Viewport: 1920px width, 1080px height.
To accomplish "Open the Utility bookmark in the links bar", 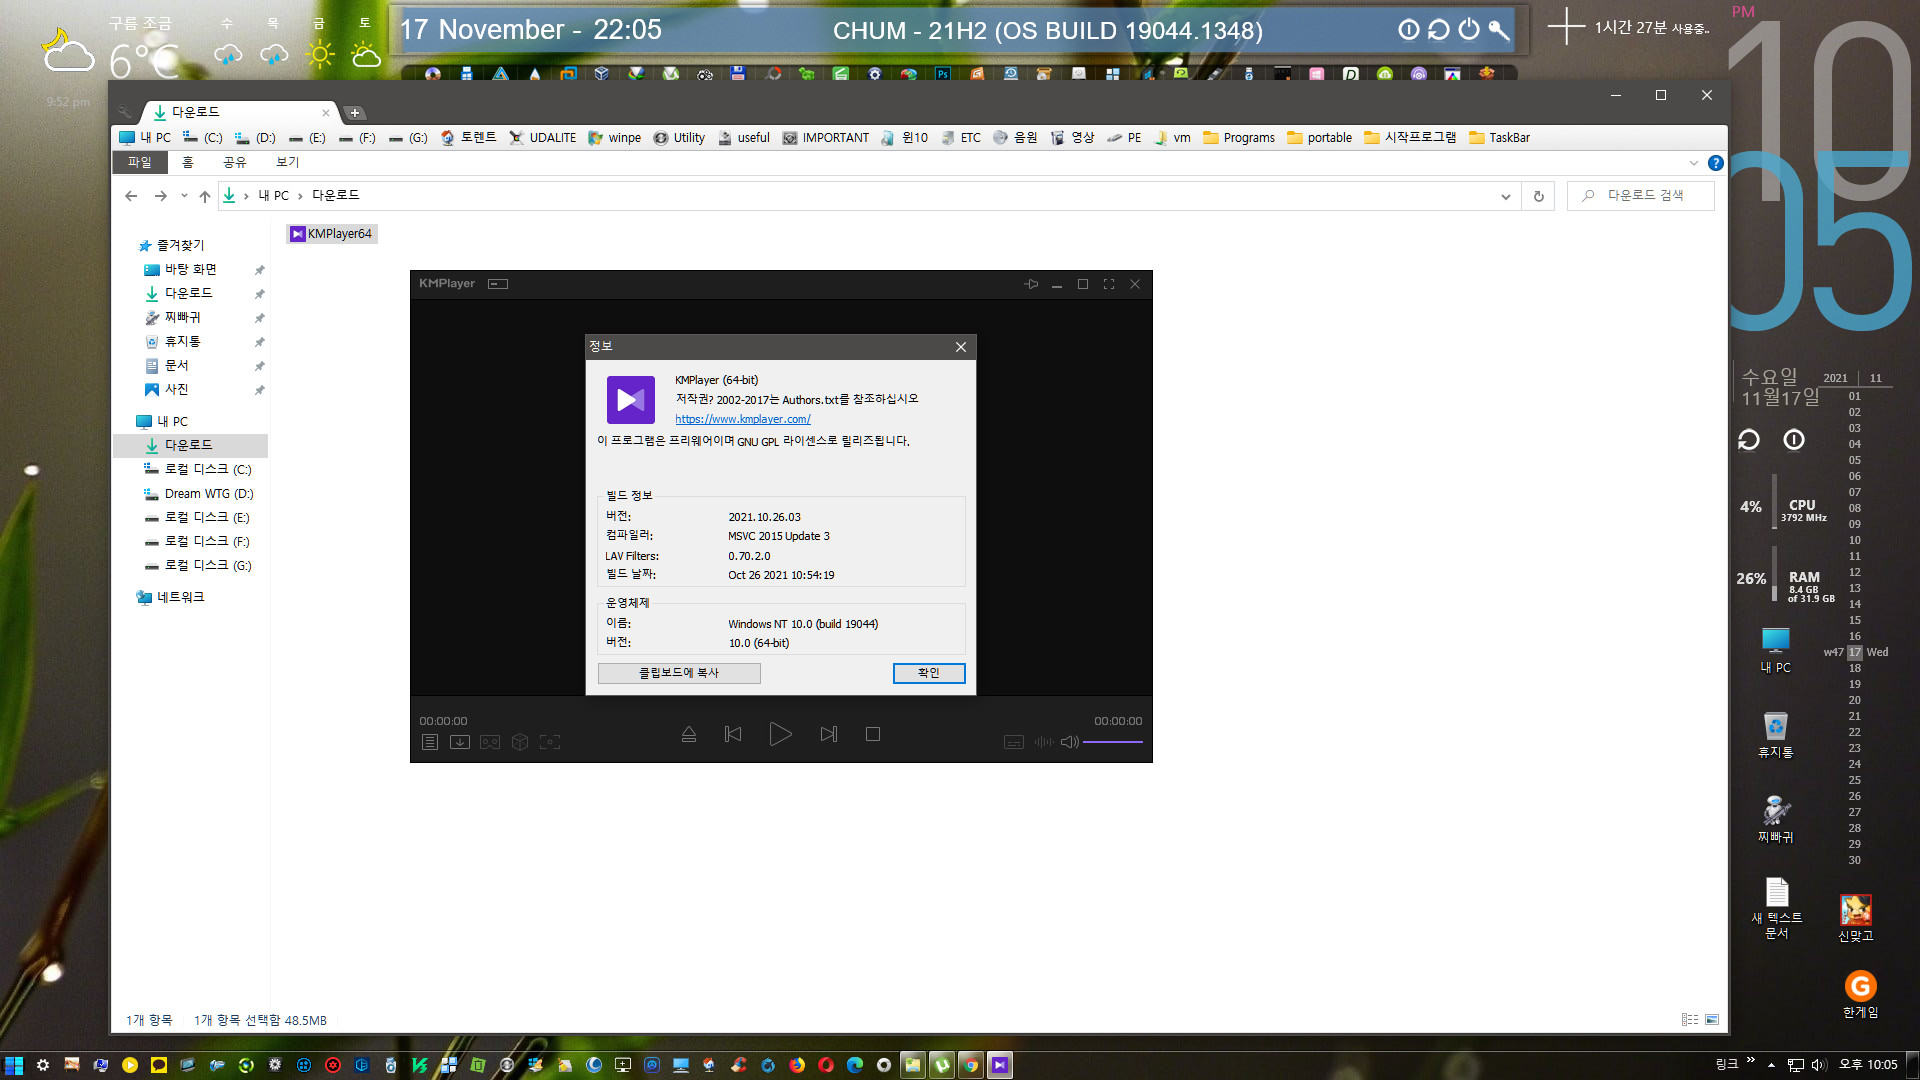I will point(679,138).
